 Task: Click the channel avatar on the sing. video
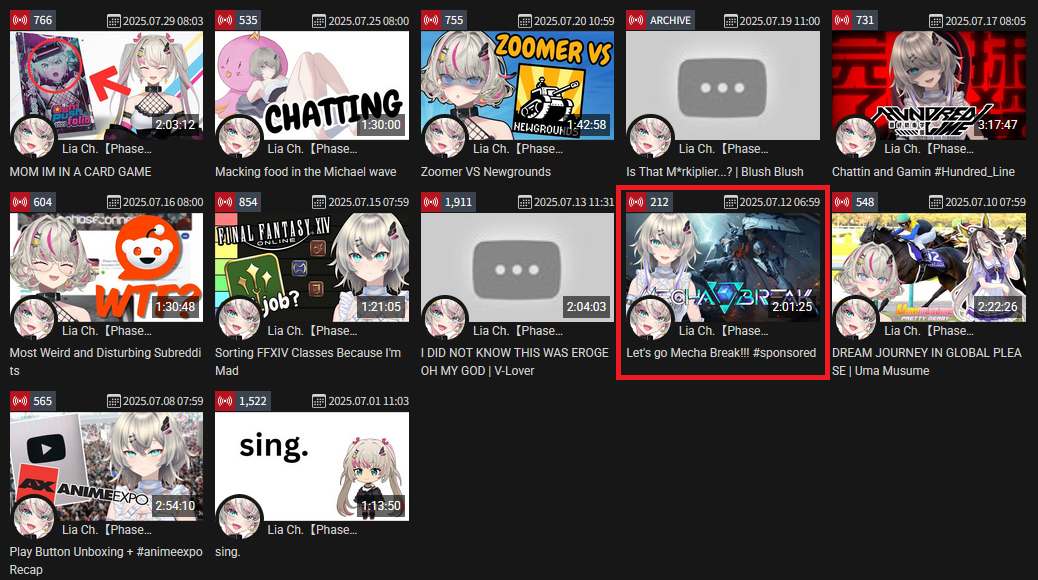pos(239,518)
